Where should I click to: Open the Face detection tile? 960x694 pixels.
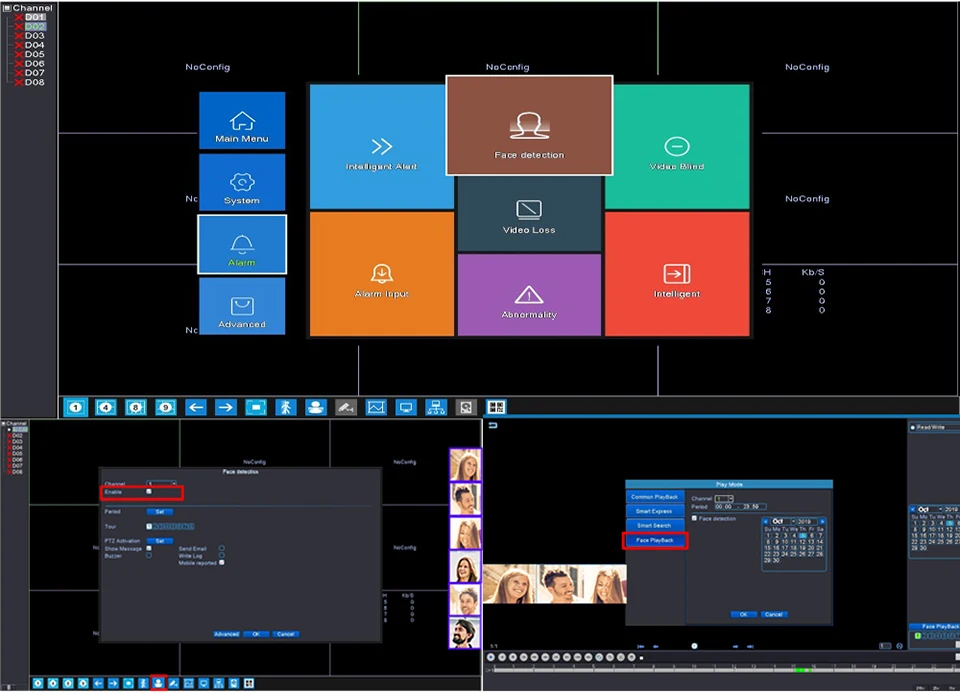point(530,125)
